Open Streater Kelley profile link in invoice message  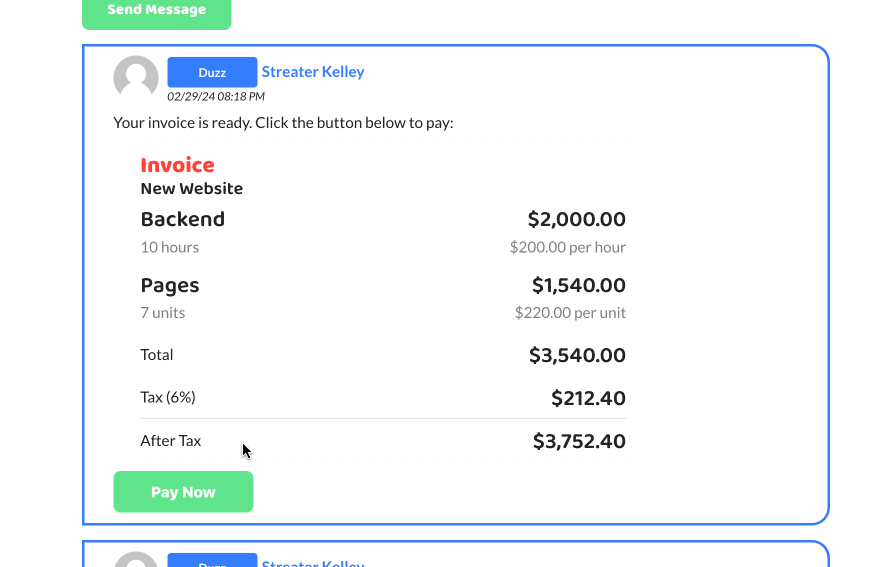pyautogui.click(x=313, y=71)
